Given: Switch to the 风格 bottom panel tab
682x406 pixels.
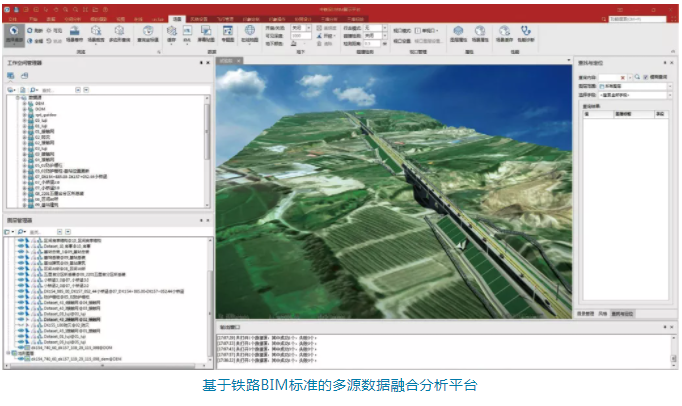Looking at the screenshot, I should click(x=602, y=313).
